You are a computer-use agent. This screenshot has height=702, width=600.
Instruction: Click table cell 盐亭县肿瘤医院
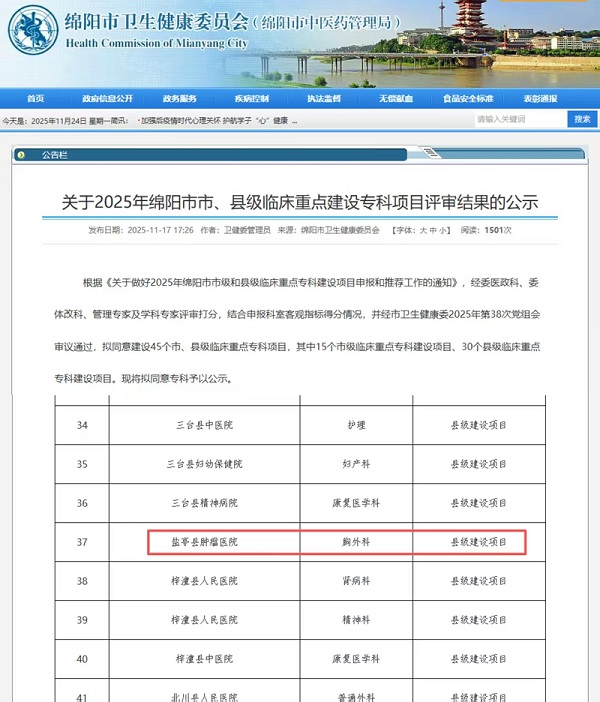pyautogui.click(x=204, y=542)
